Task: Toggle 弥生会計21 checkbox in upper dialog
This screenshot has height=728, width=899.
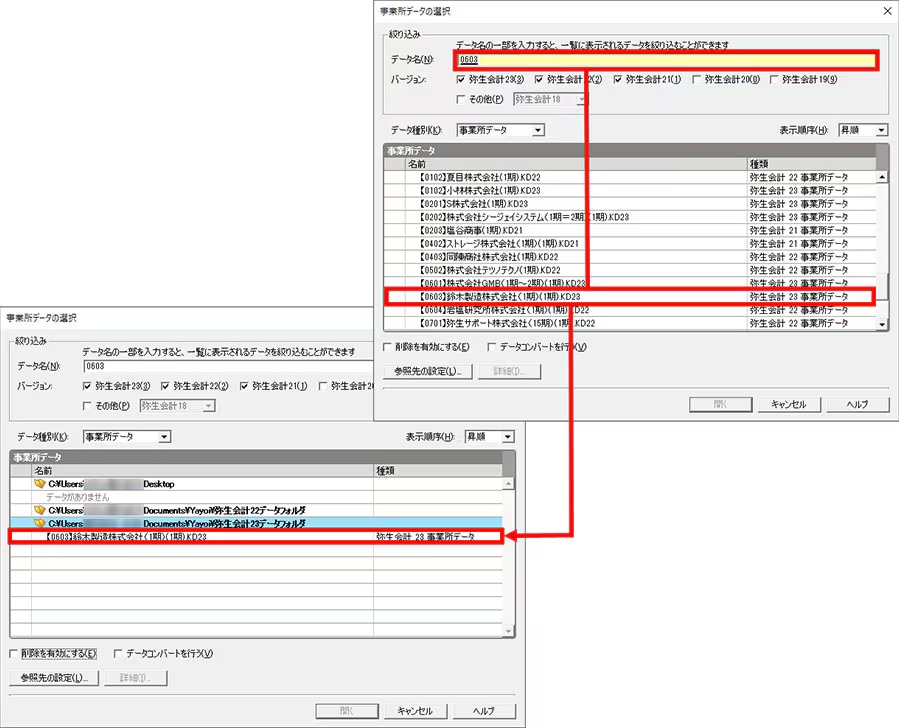Action: coord(617,80)
